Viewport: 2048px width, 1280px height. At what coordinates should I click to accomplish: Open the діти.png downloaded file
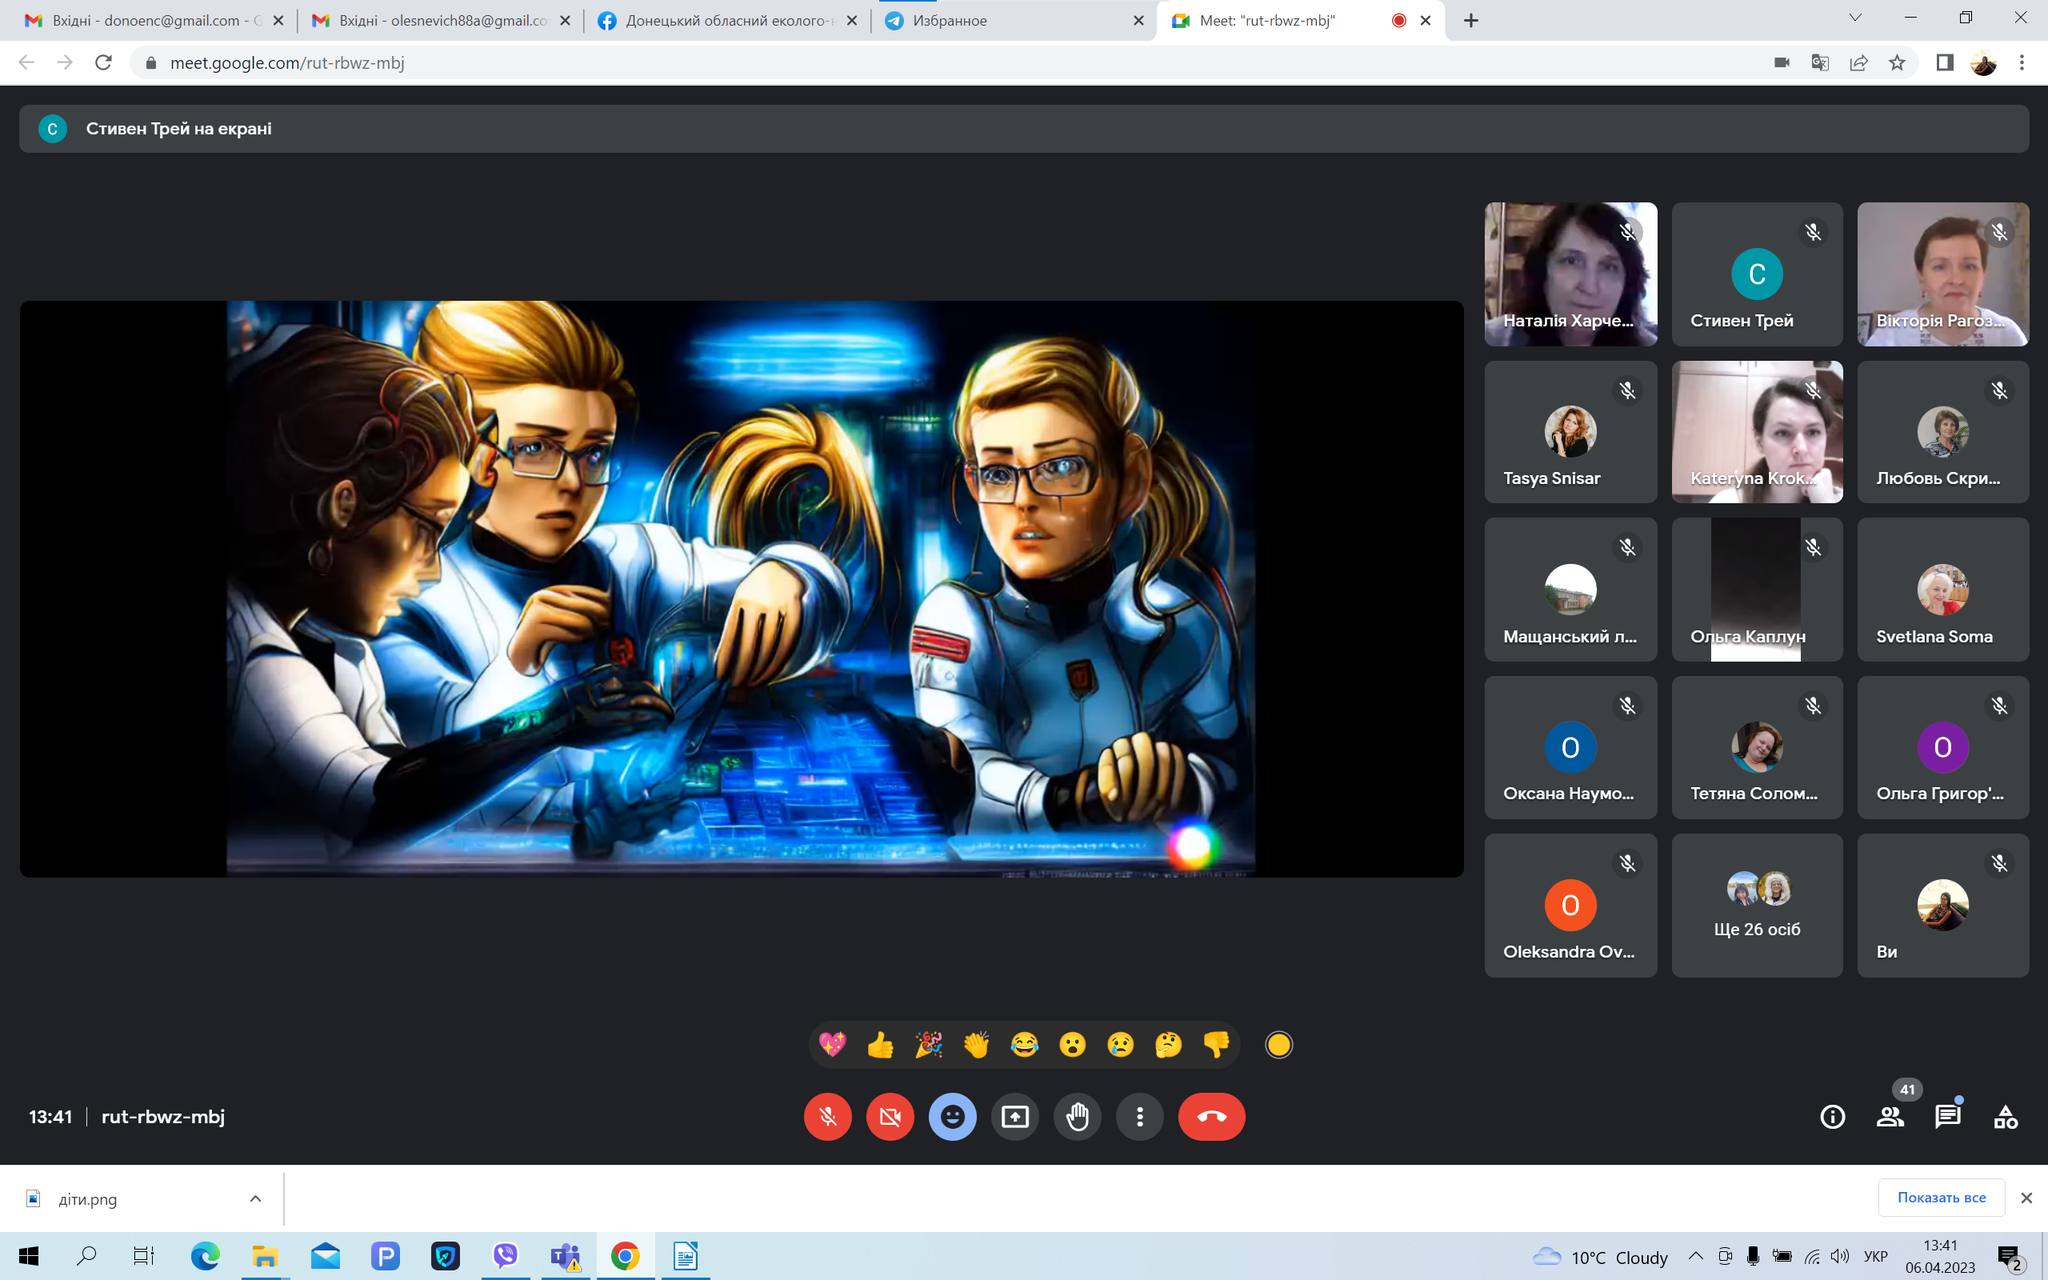point(88,1199)
